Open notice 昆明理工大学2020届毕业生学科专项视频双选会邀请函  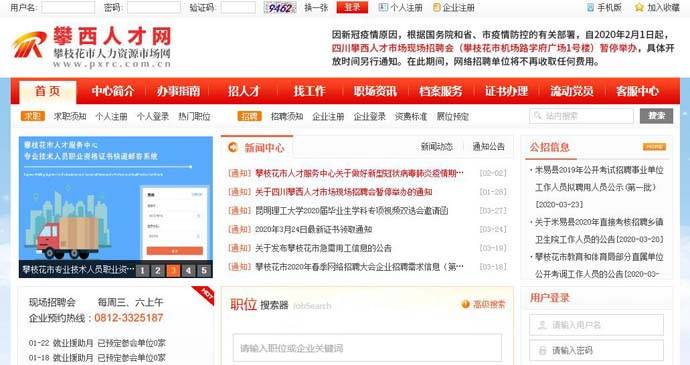pyautogui.click(x=352, y=210)
